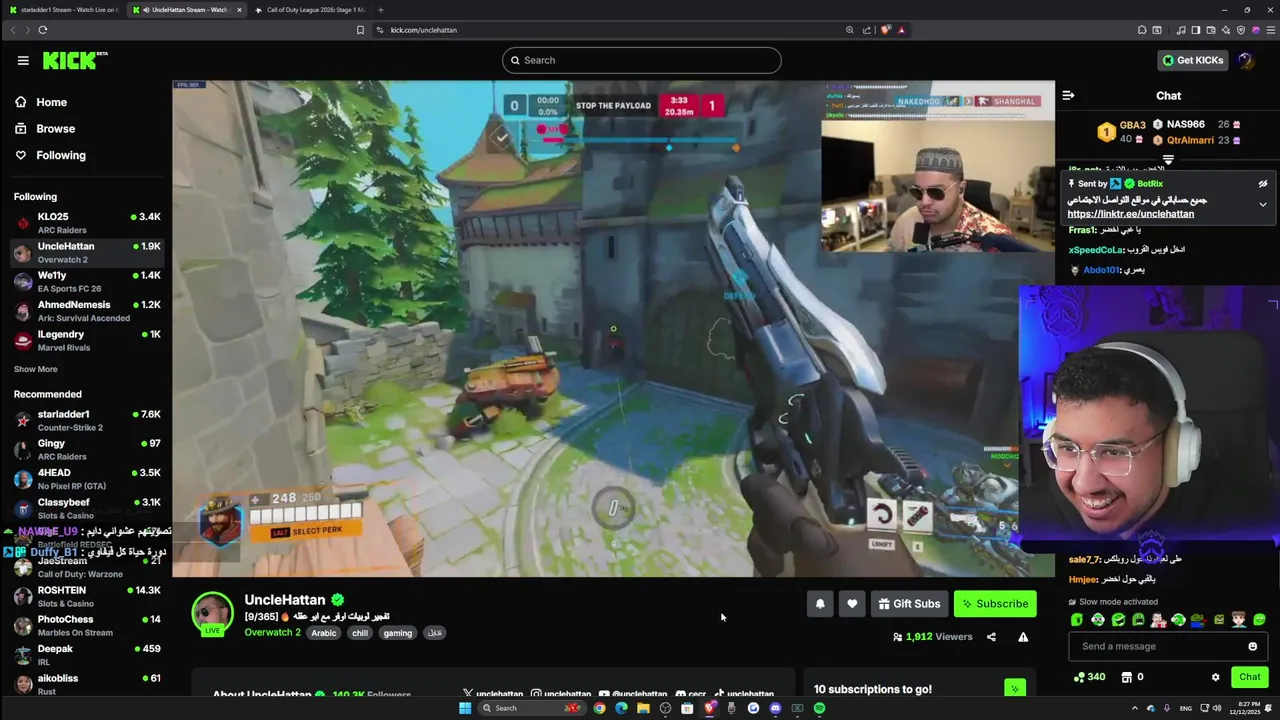1280x720 pixels.
Task: Open Spotify from taskbar
Action: click(x=819, y=708)
